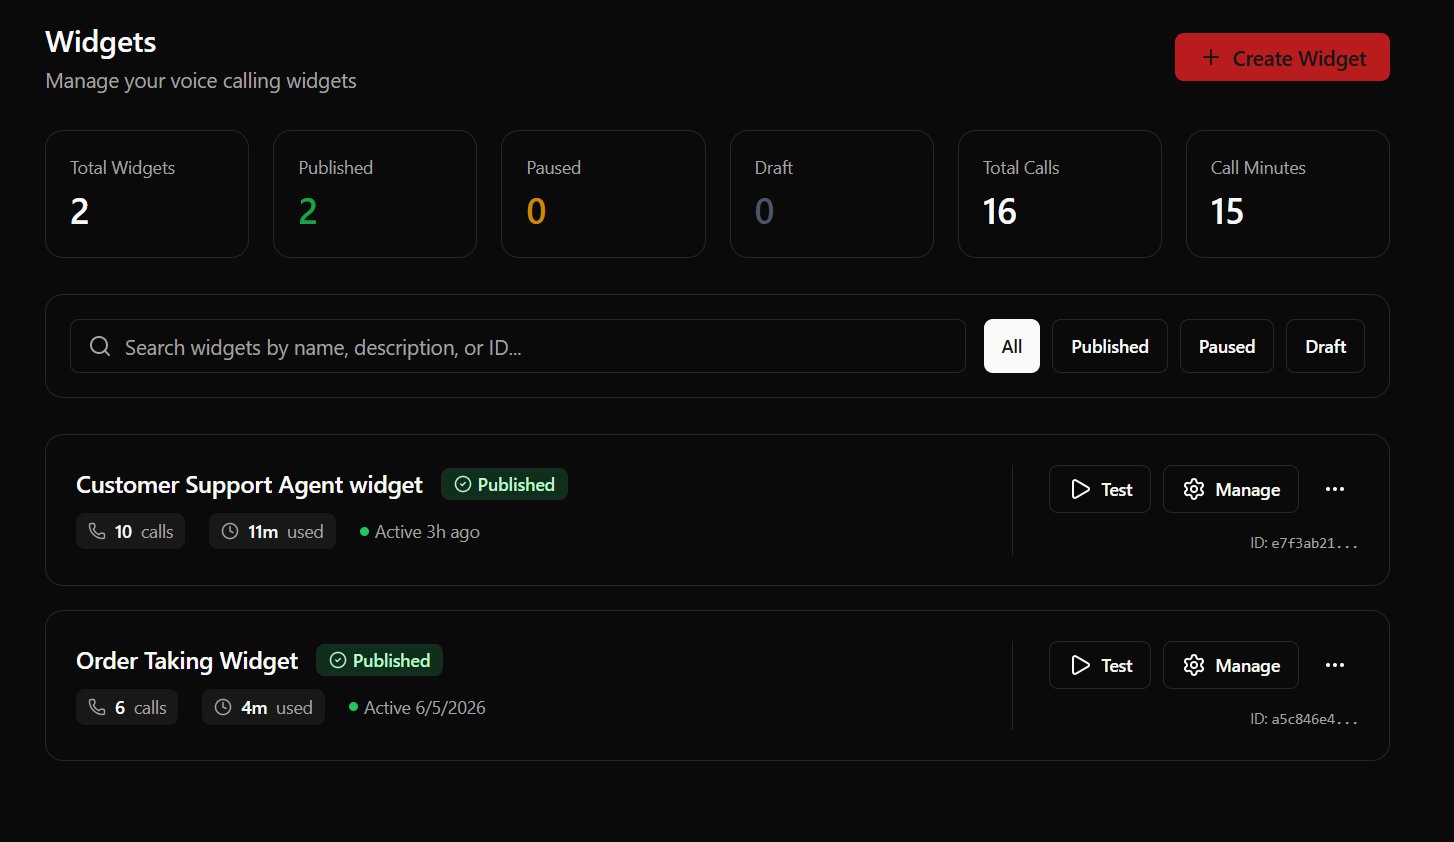Test the Order Taking Widget
This screenshot has height=842, width=1454.
1100,665
